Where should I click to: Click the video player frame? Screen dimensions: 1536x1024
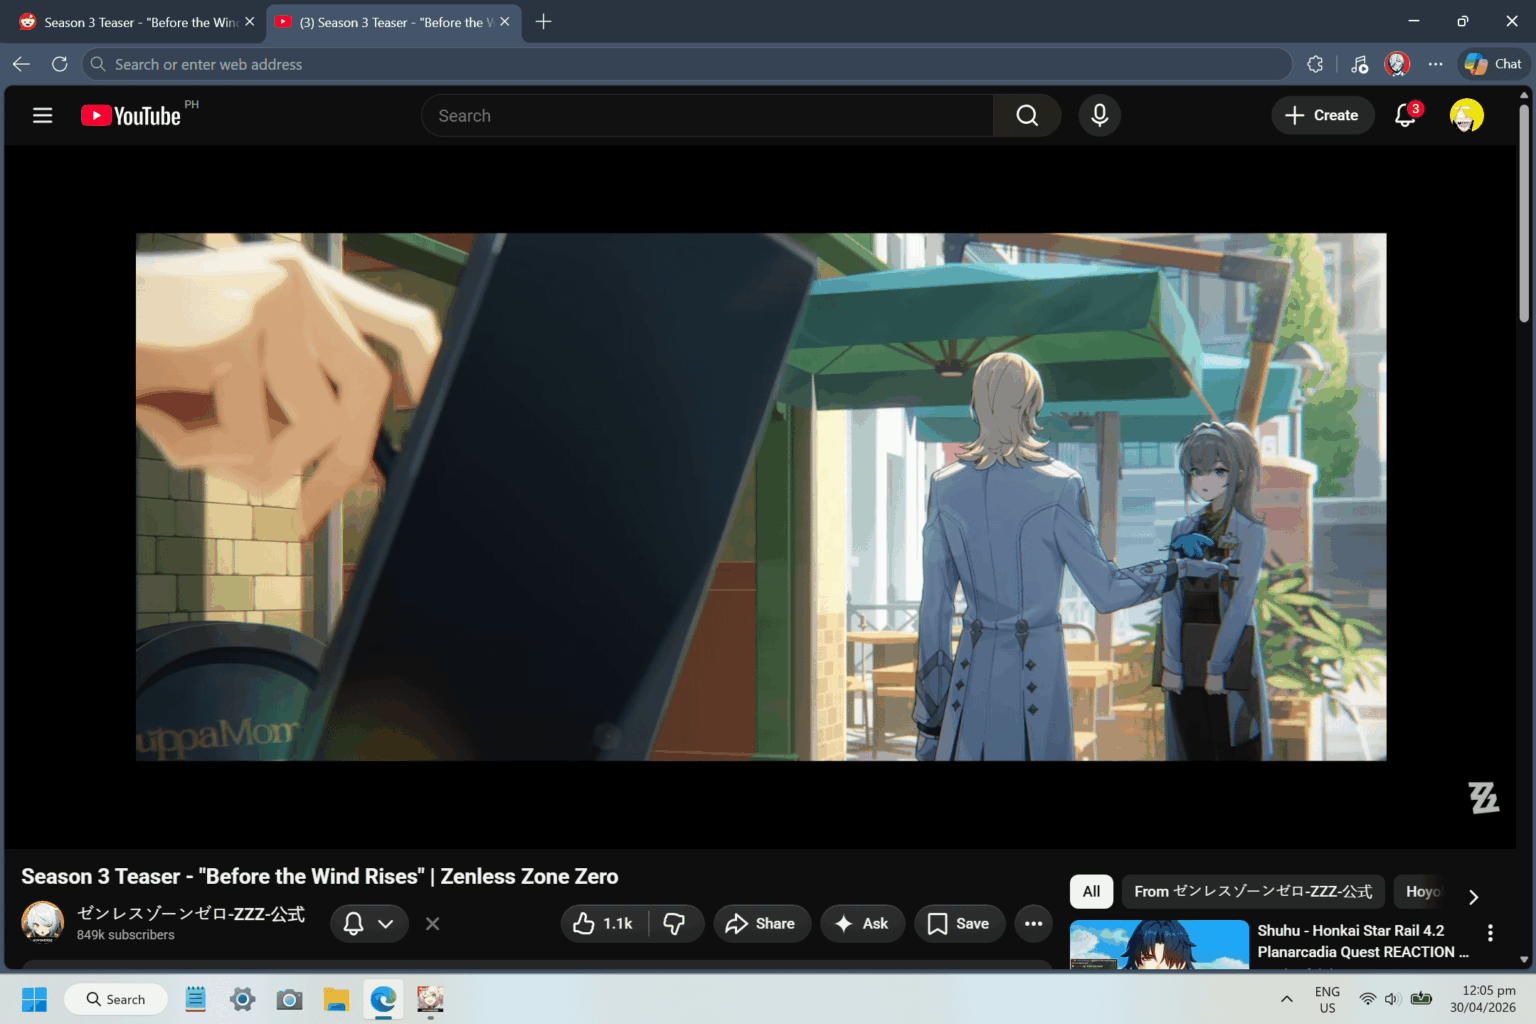(761, 497)
